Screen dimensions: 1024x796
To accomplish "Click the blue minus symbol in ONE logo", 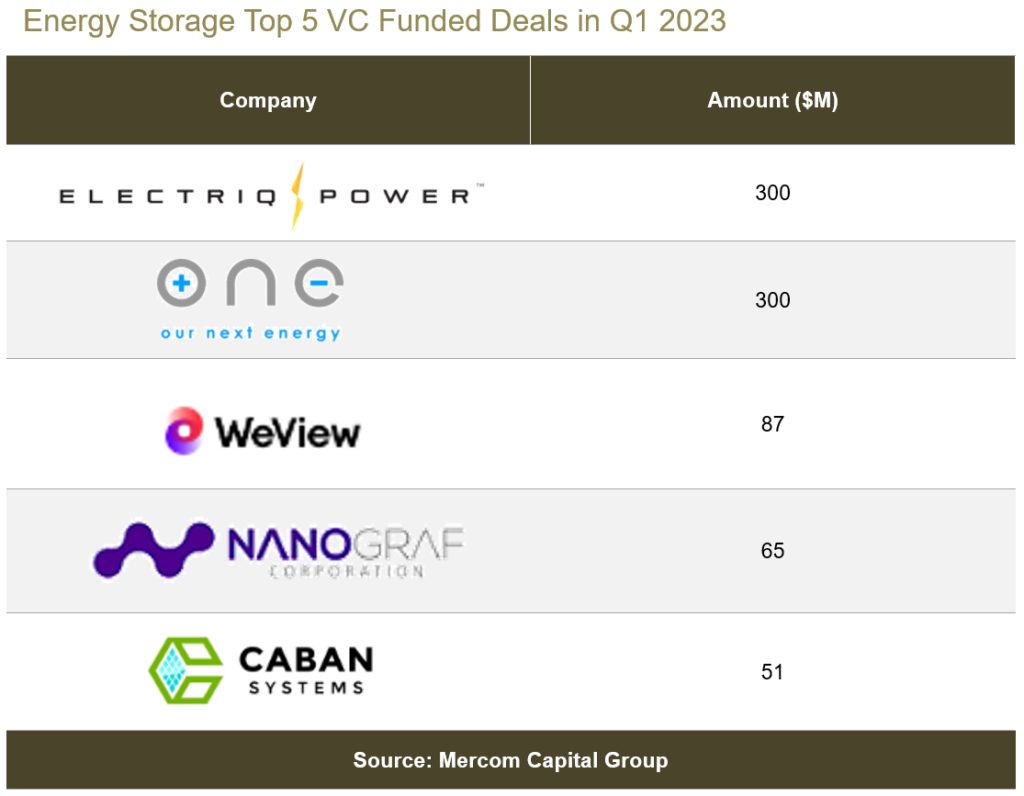I will coord(318,285).
